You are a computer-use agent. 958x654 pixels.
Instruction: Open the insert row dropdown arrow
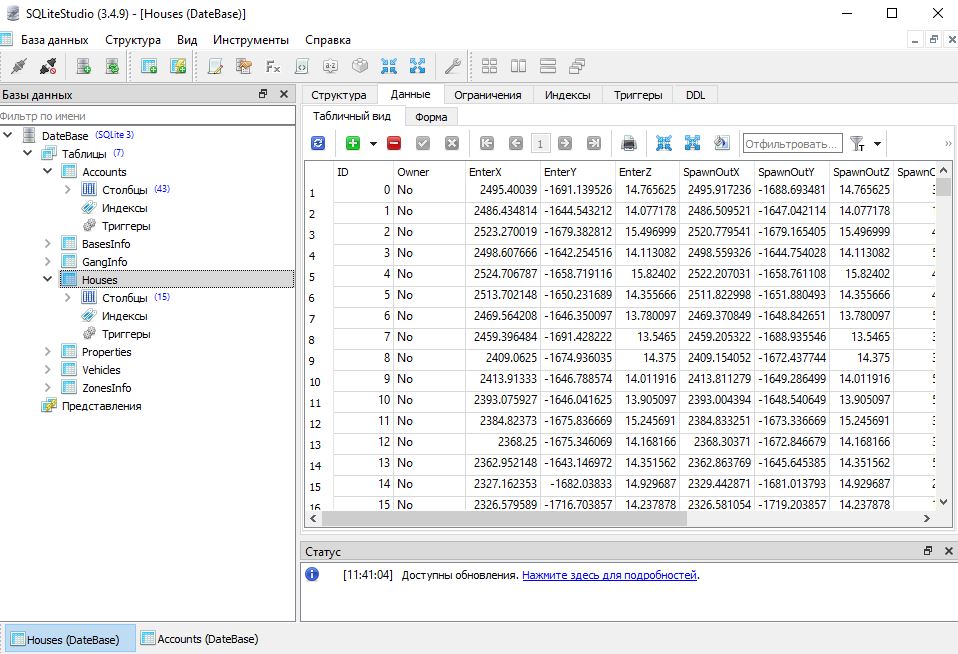[373, 144]
